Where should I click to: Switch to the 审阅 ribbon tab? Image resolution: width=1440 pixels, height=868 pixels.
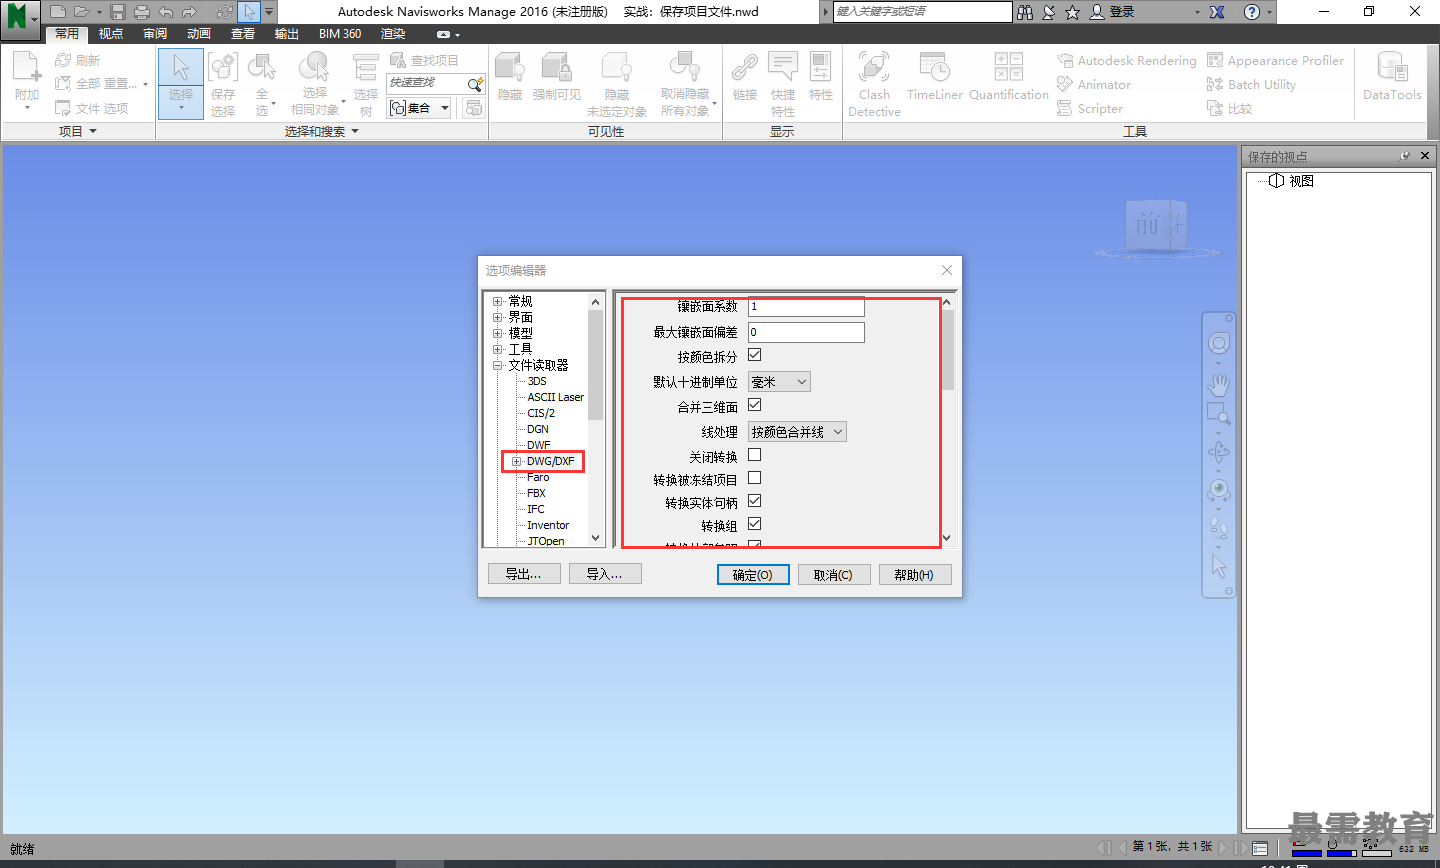click(x=155, y=34)
